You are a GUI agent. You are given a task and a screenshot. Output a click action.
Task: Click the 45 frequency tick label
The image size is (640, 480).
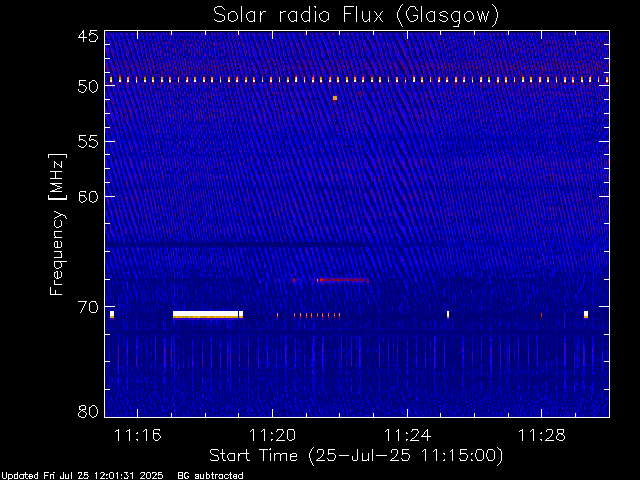click(88, 36)
